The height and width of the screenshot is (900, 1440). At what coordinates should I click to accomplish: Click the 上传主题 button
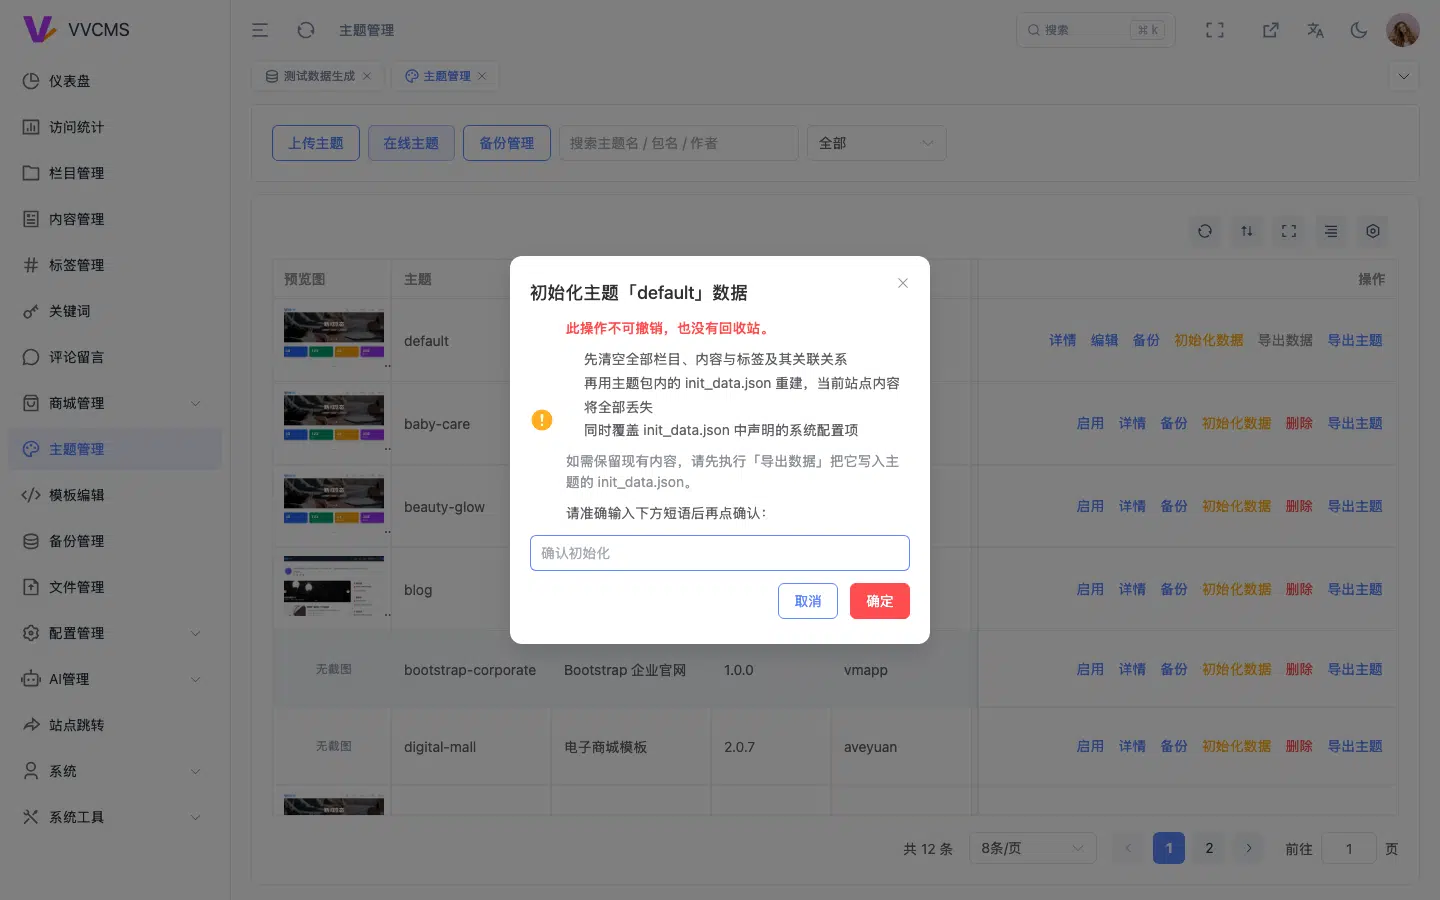(316, 143)
